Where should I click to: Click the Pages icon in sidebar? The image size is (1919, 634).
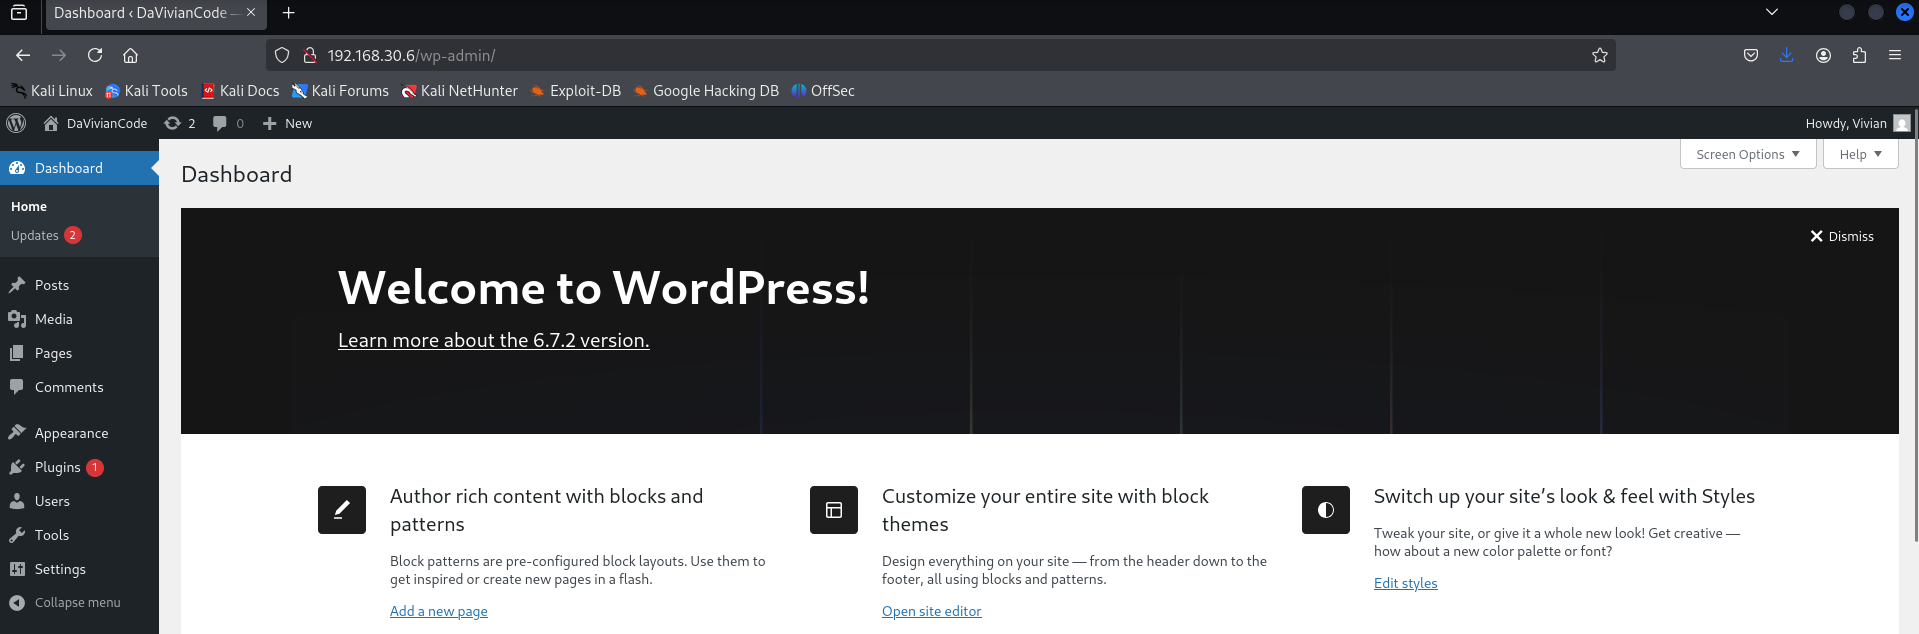point(17,353)
